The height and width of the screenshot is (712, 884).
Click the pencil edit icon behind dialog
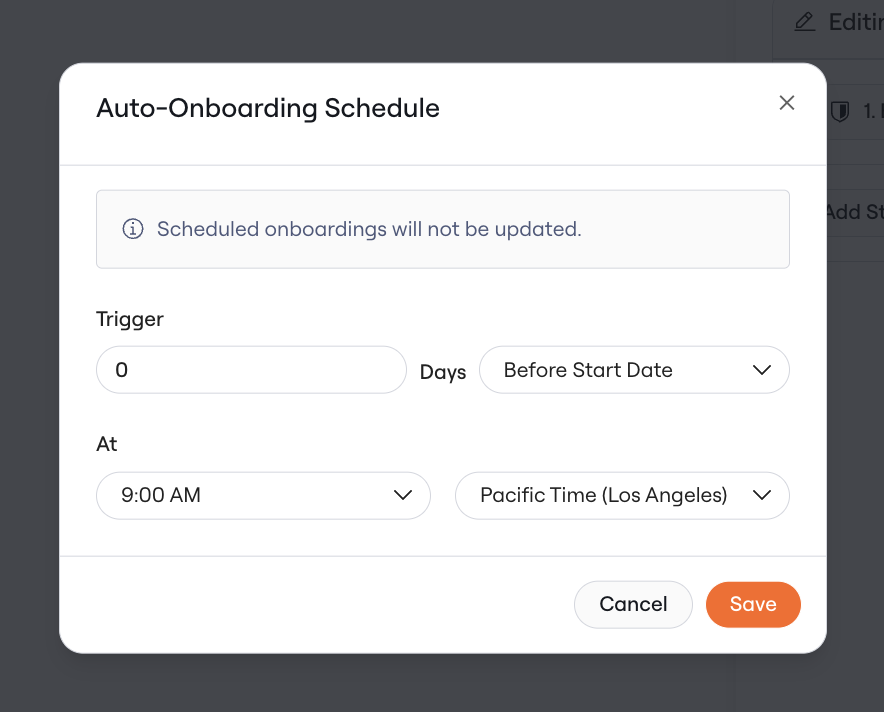805,22
